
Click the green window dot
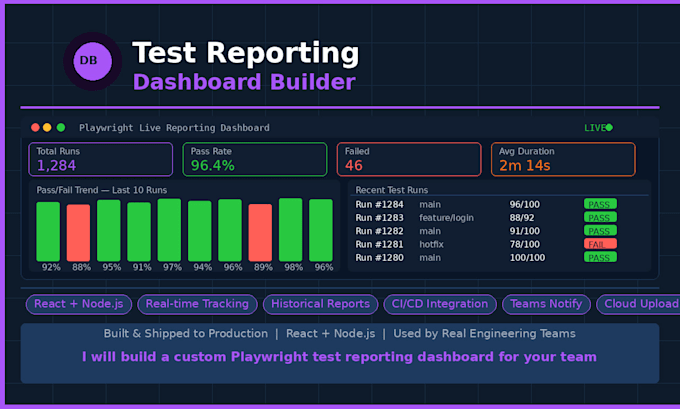pyautogui.click(x=61, y=128)
